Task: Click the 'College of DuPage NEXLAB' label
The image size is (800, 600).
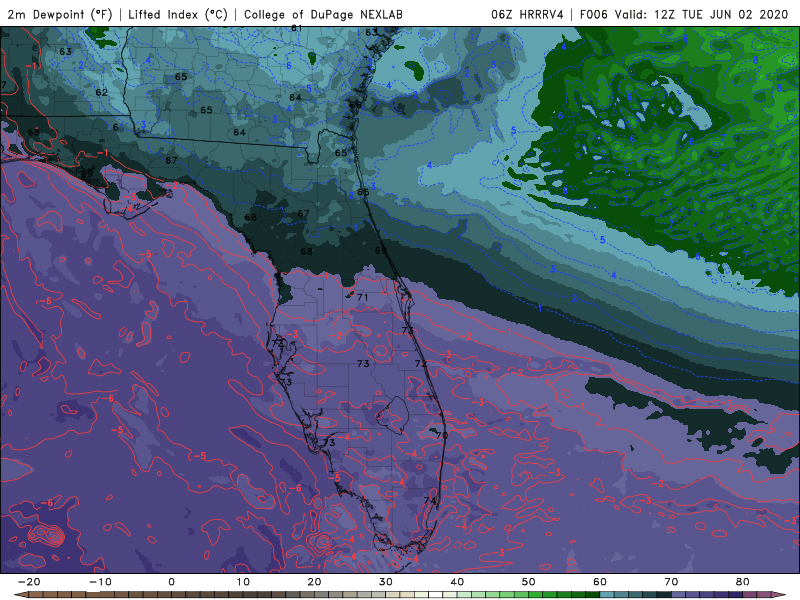Action: click(x=323, y=14)
